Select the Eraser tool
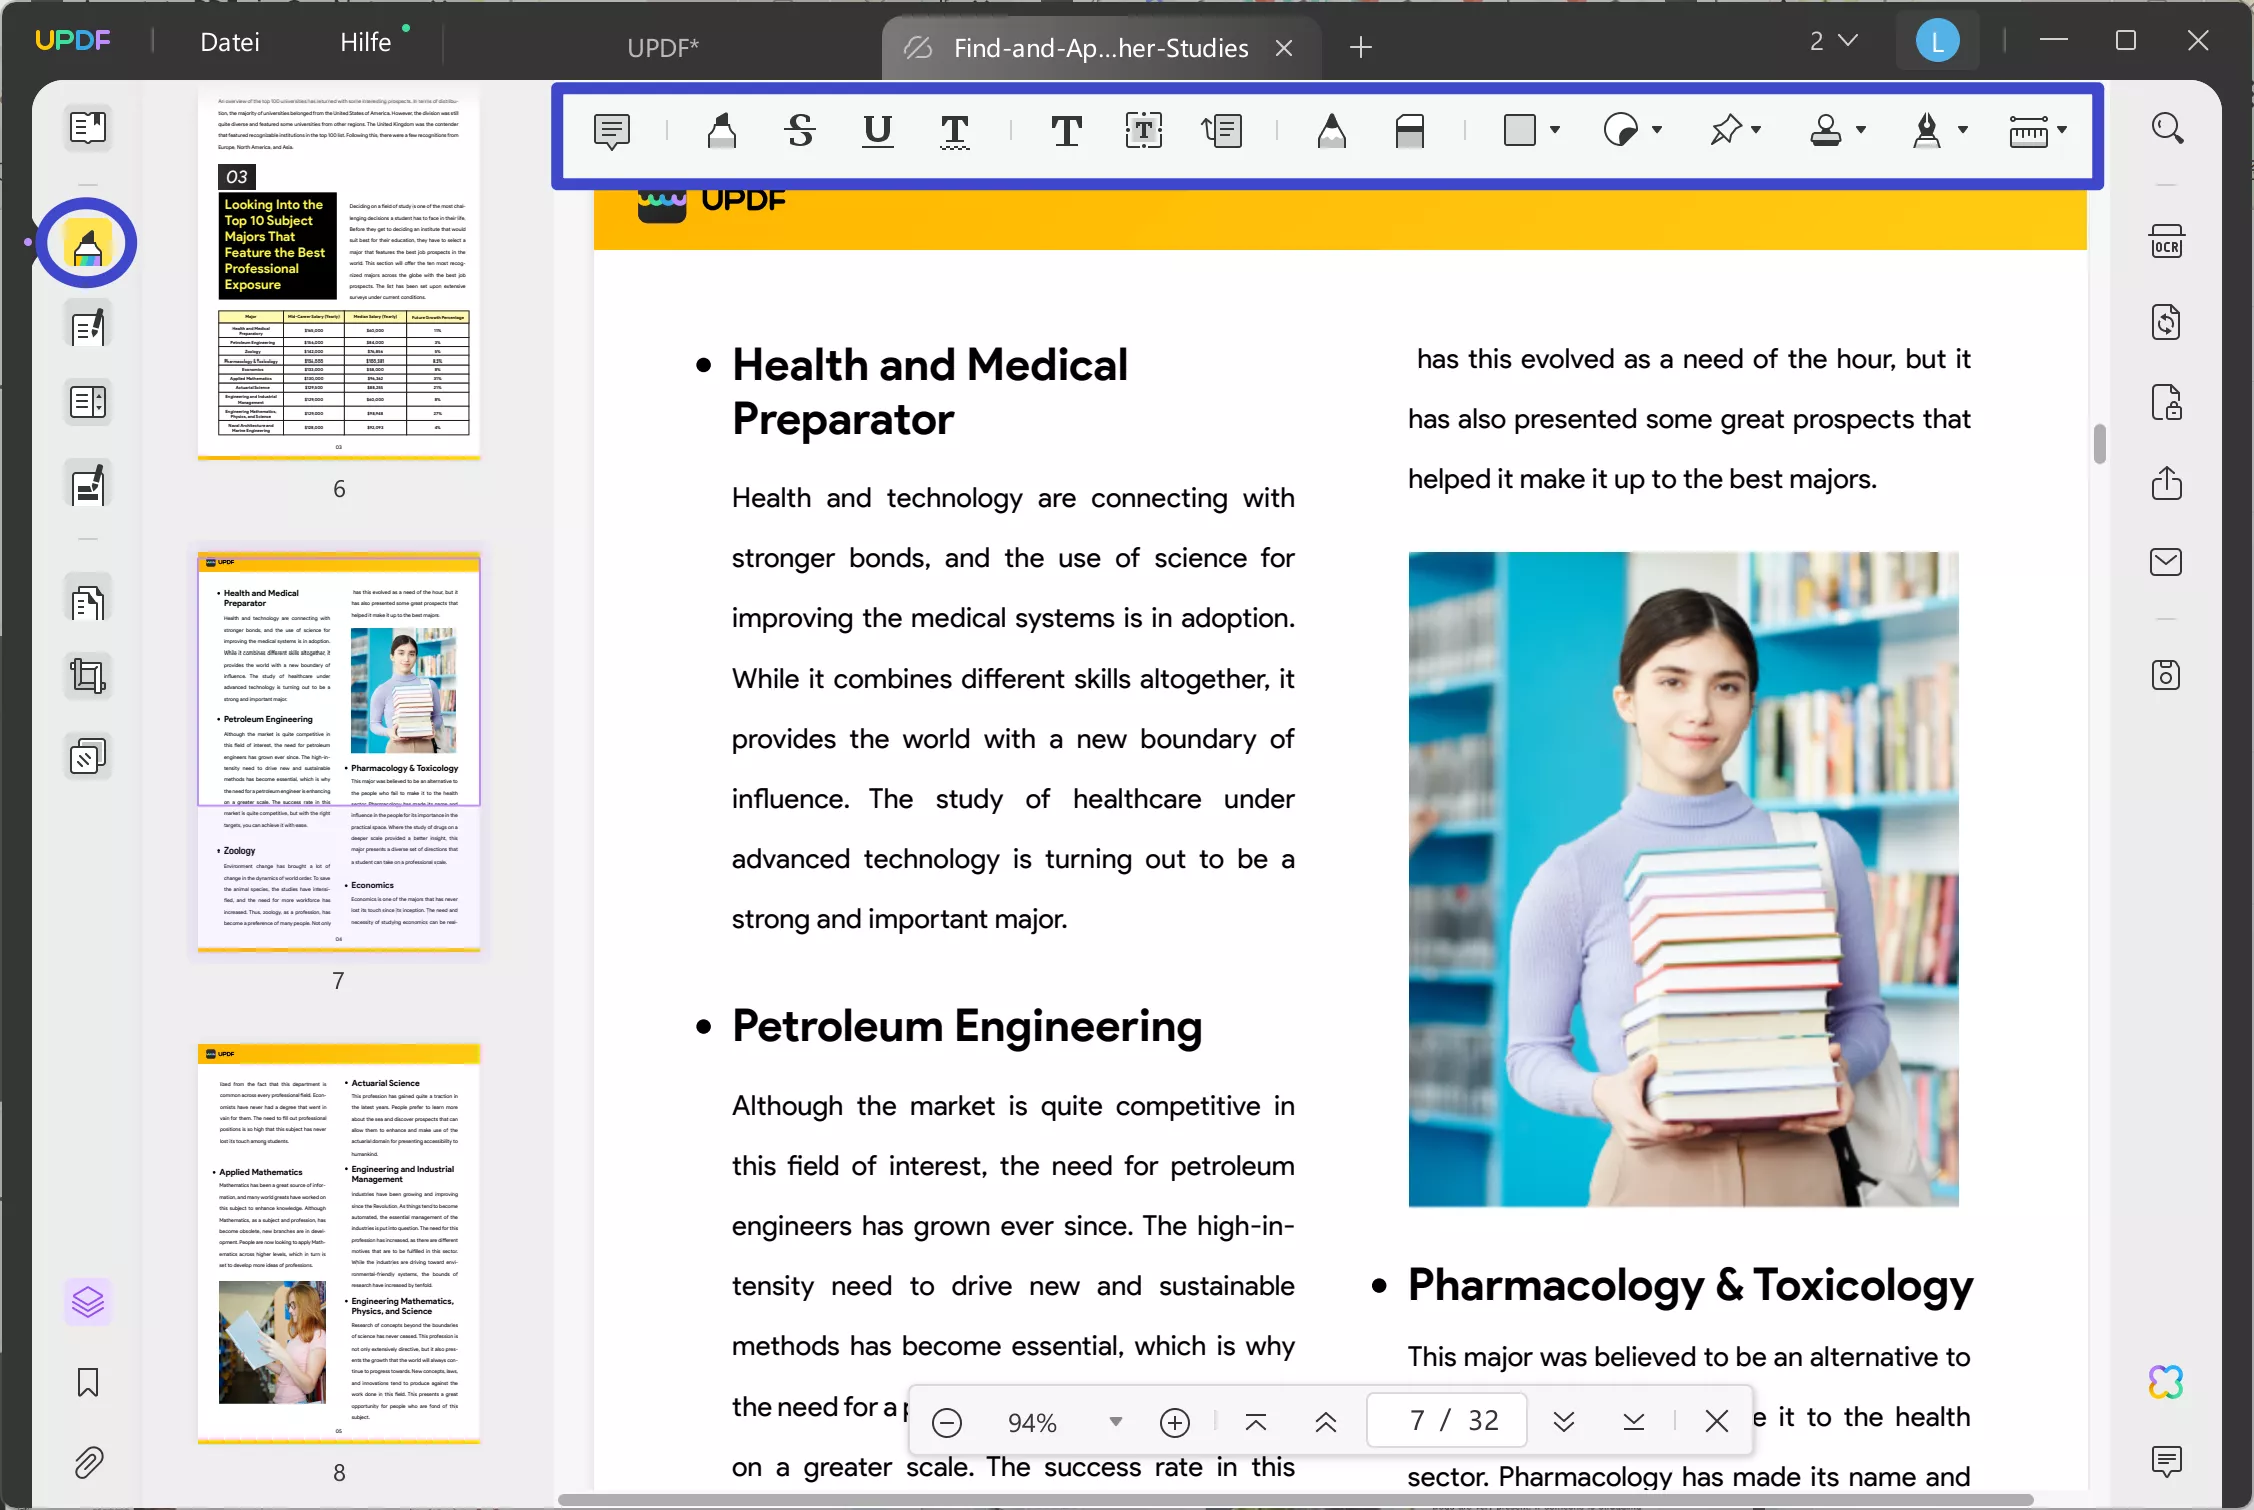The width and height of the screenshot is (2254, 1510). pos(1410,131)
